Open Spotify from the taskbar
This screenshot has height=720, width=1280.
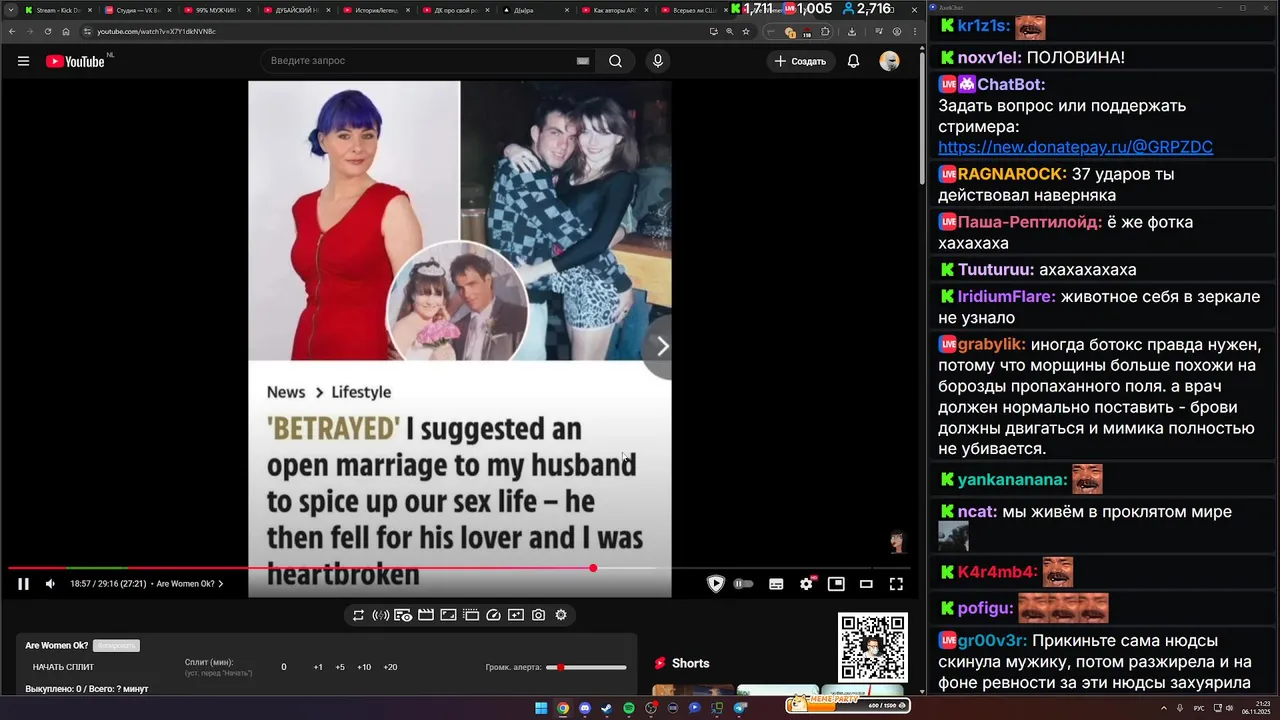[x=629, y=708]
